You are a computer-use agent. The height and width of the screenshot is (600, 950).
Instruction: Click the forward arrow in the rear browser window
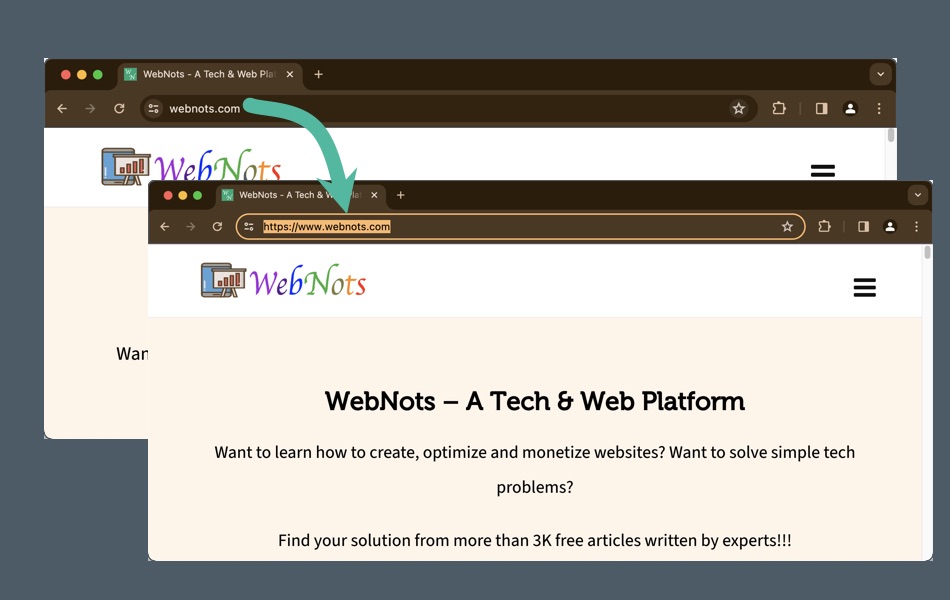point(90,108)
